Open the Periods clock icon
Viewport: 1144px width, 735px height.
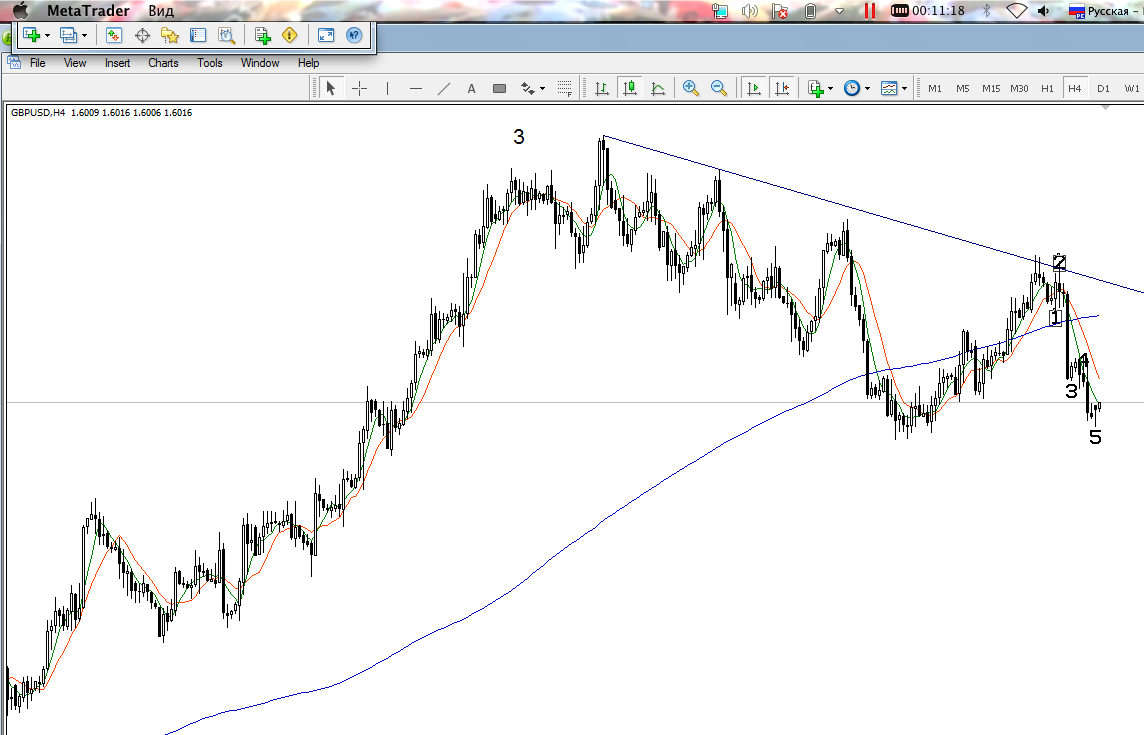[x=851, y=88]
